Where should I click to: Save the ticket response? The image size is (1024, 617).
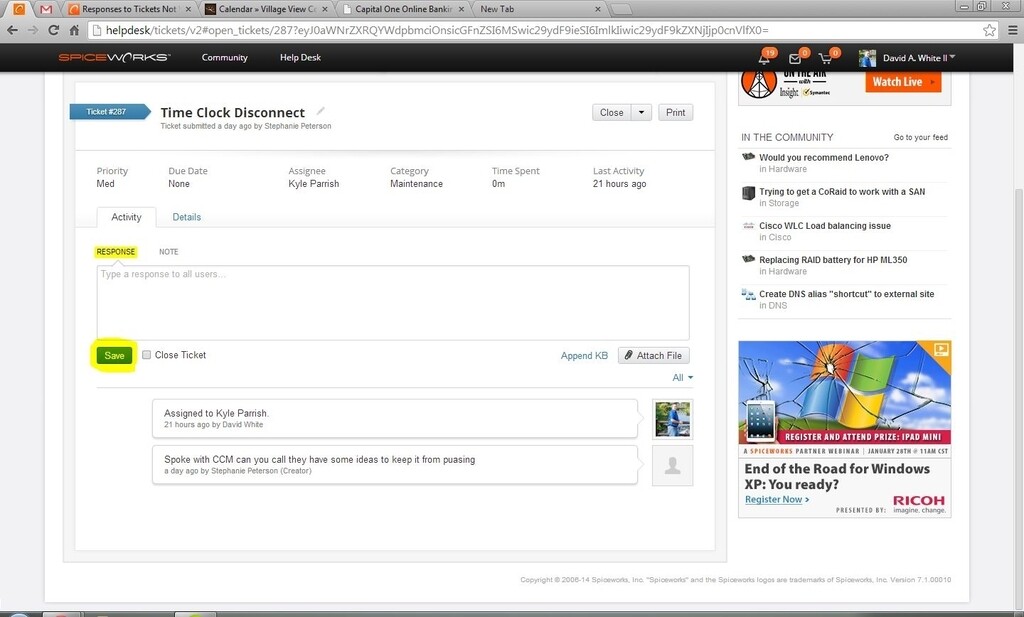tap(113, 355)
